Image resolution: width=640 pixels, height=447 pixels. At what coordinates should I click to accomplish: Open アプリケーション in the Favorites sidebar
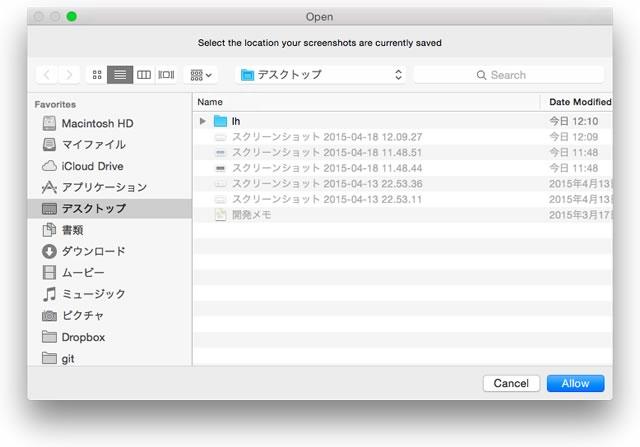pos(103,187)
